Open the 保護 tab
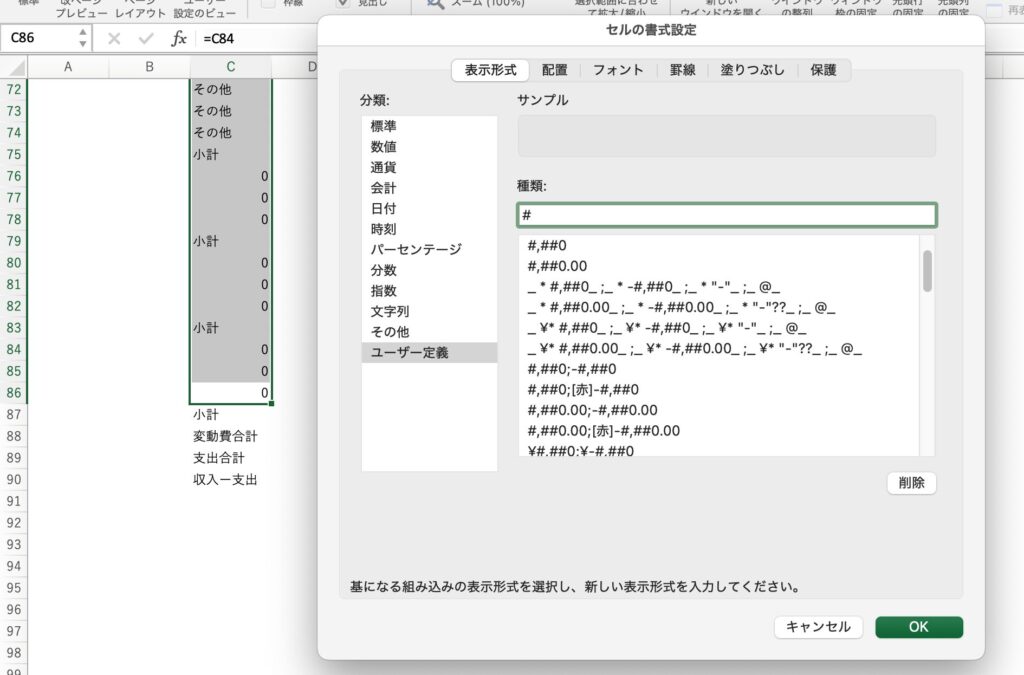 click(823, 70)
